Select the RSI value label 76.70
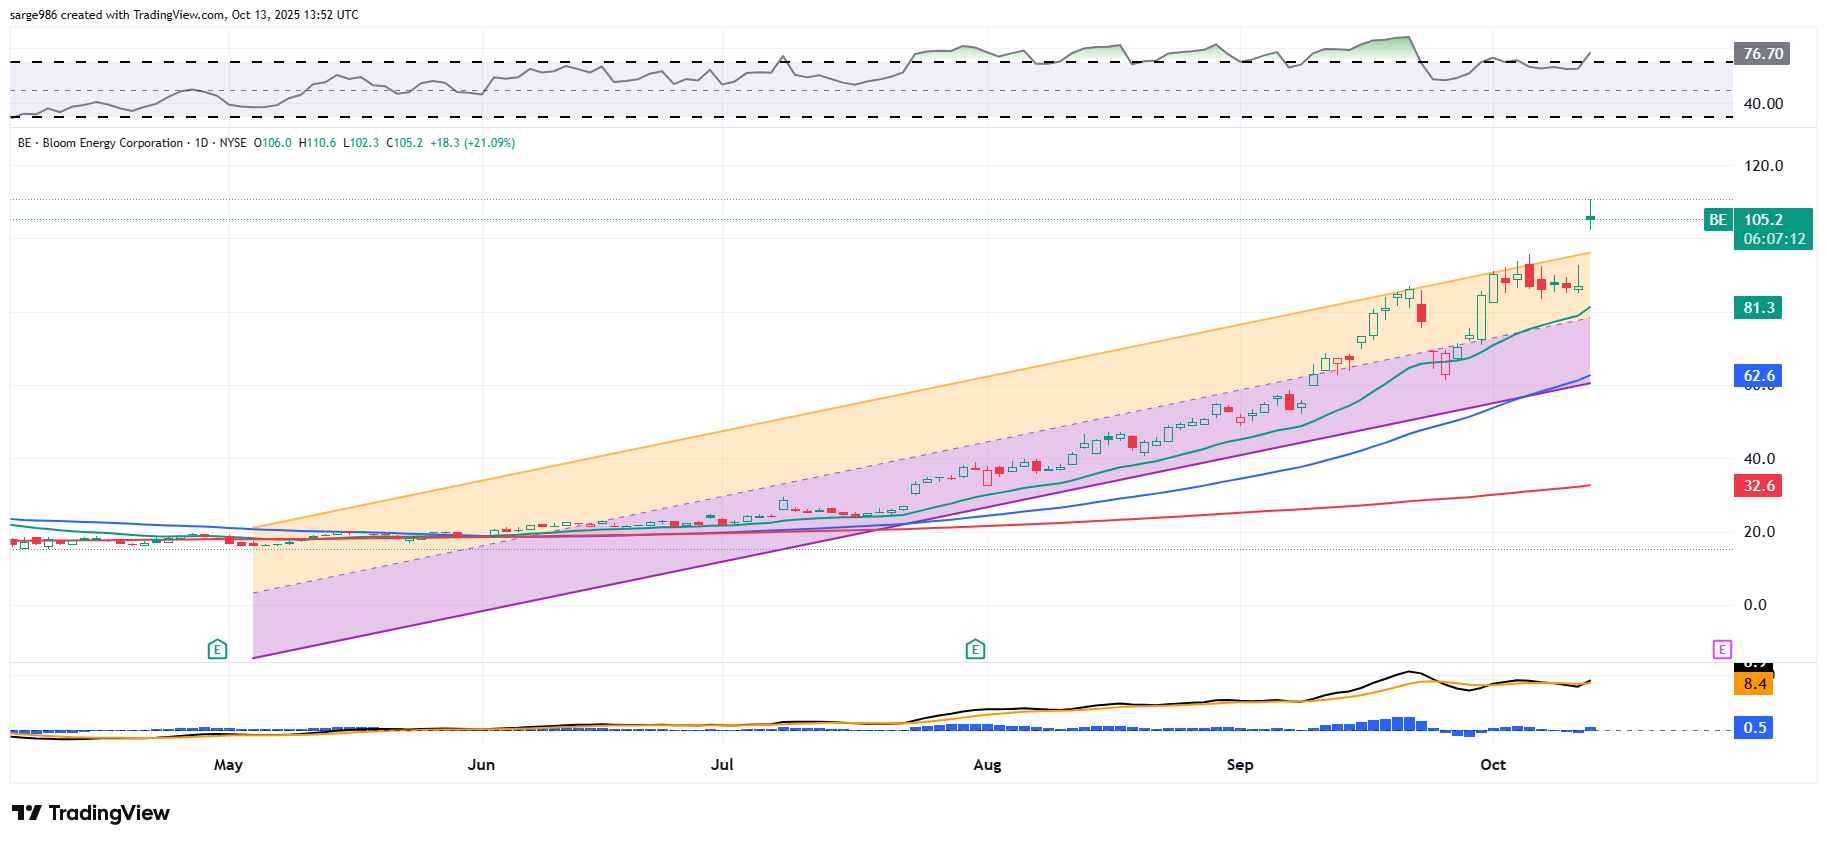Image resolution: width=1827 pixels, height=843 pixels. point(1762,54)
